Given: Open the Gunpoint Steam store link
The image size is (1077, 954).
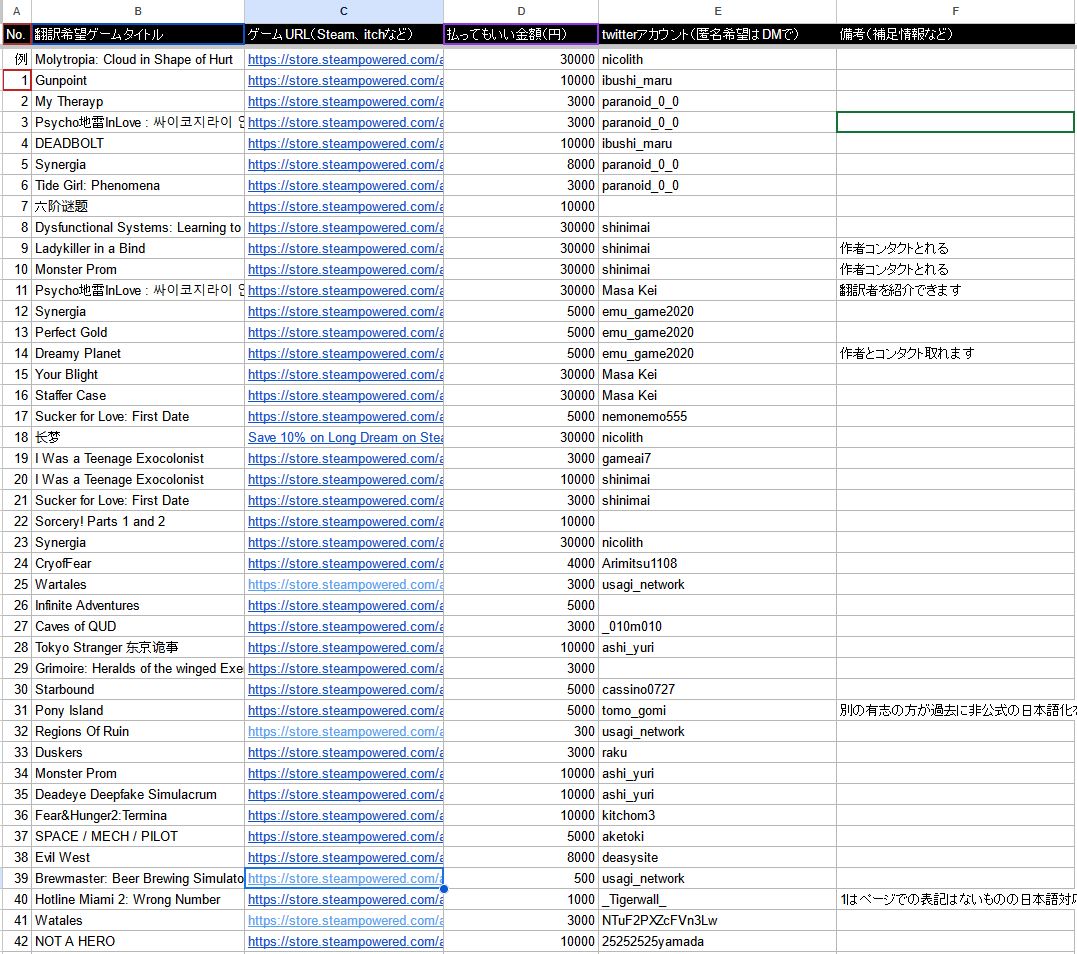Looking at the screenshot, I should (x=344, y=80).
